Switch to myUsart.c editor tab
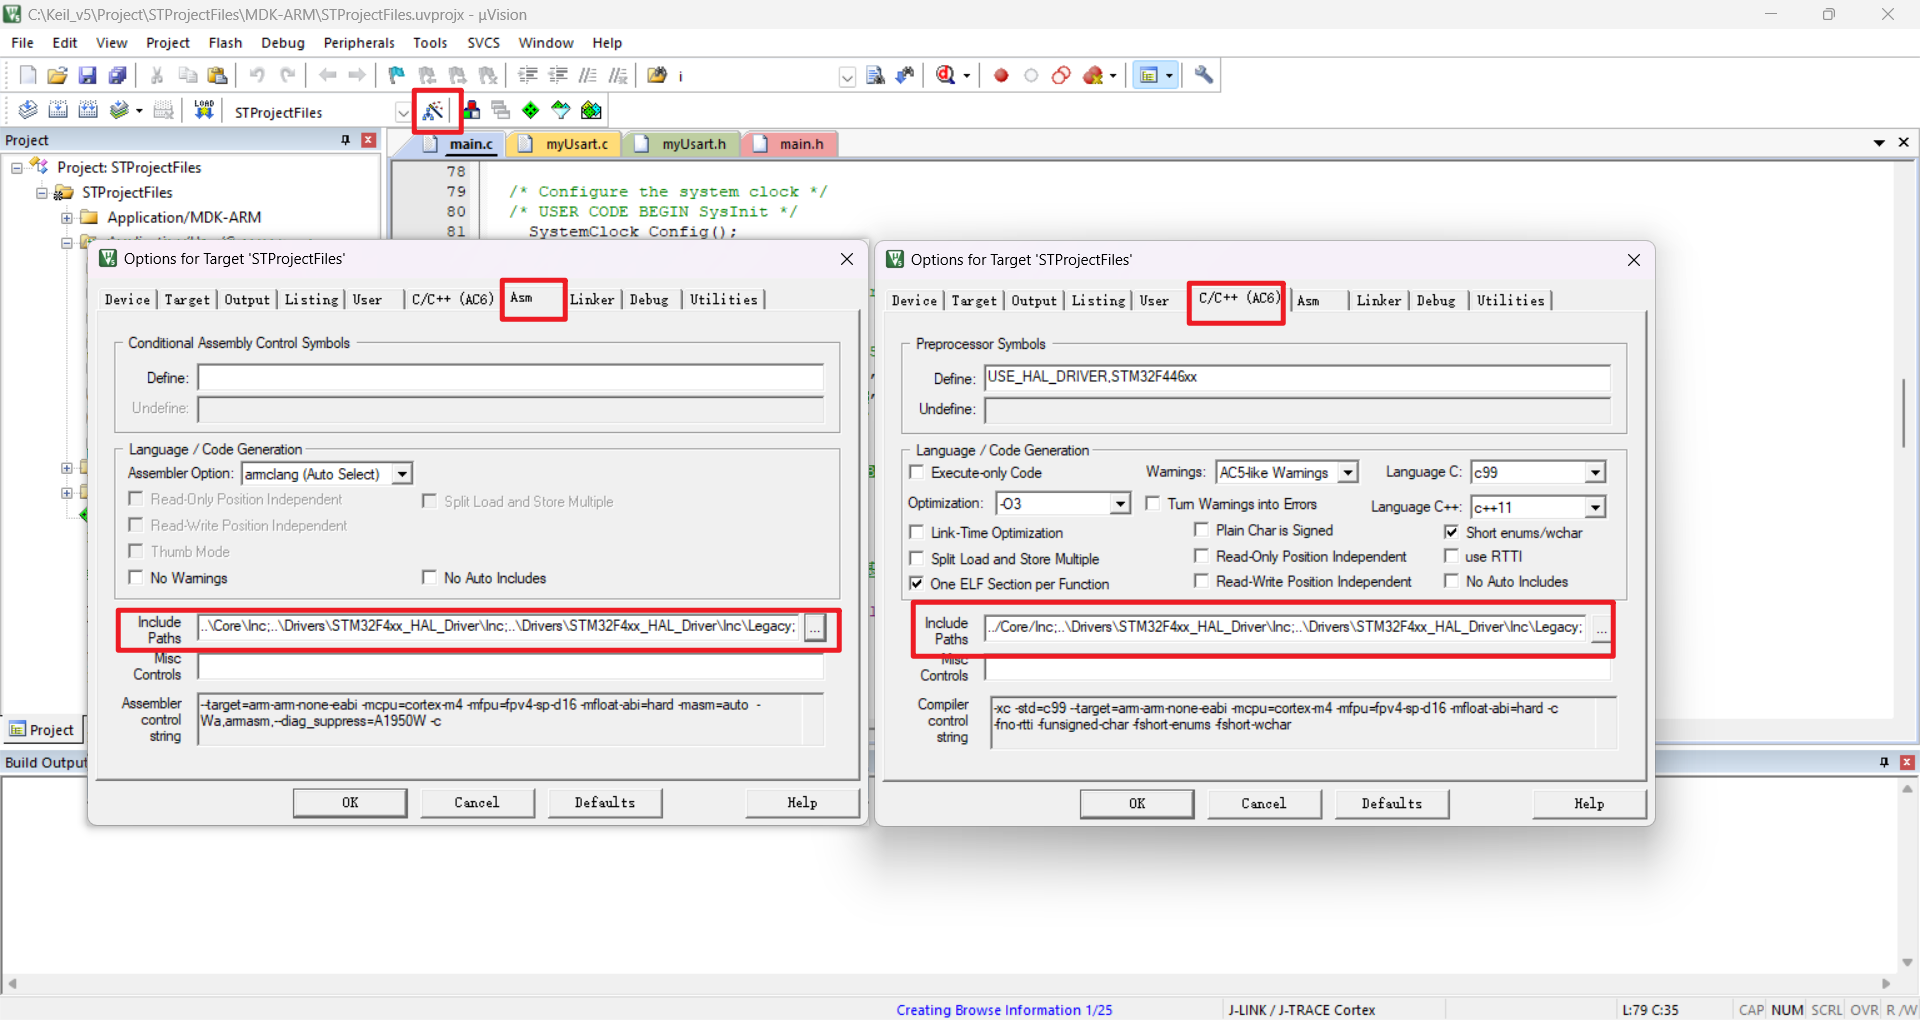This screenshot has height=1020, width=1920. (566, 144)
